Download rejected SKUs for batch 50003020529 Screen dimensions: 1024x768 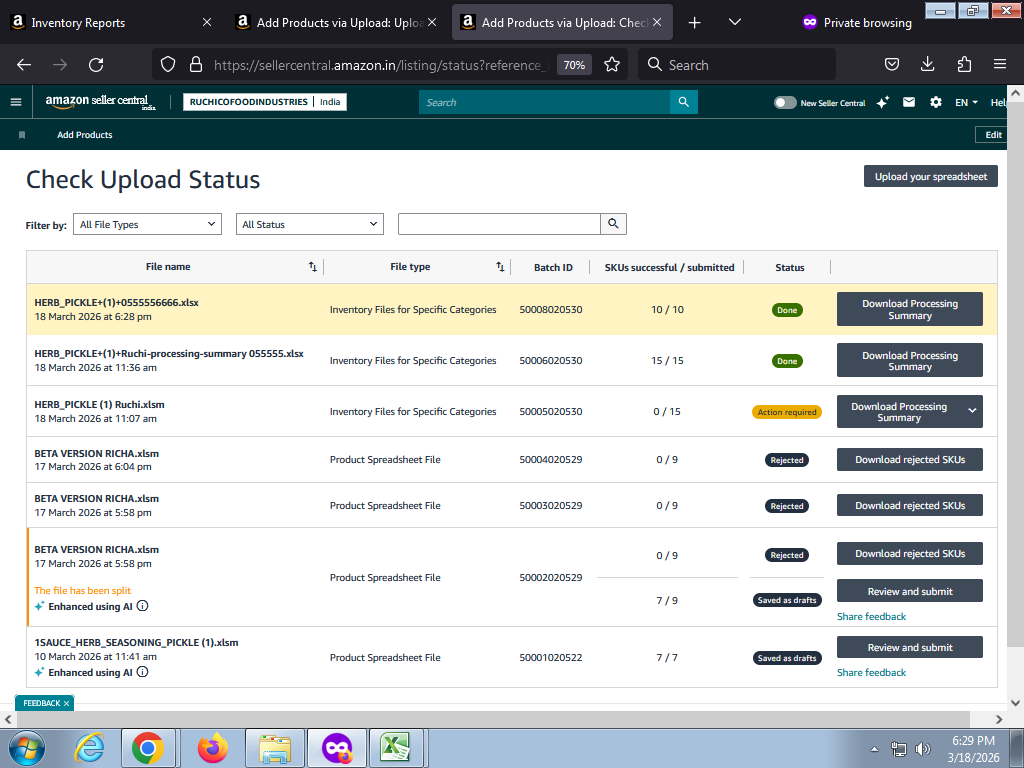click(910, 505)
